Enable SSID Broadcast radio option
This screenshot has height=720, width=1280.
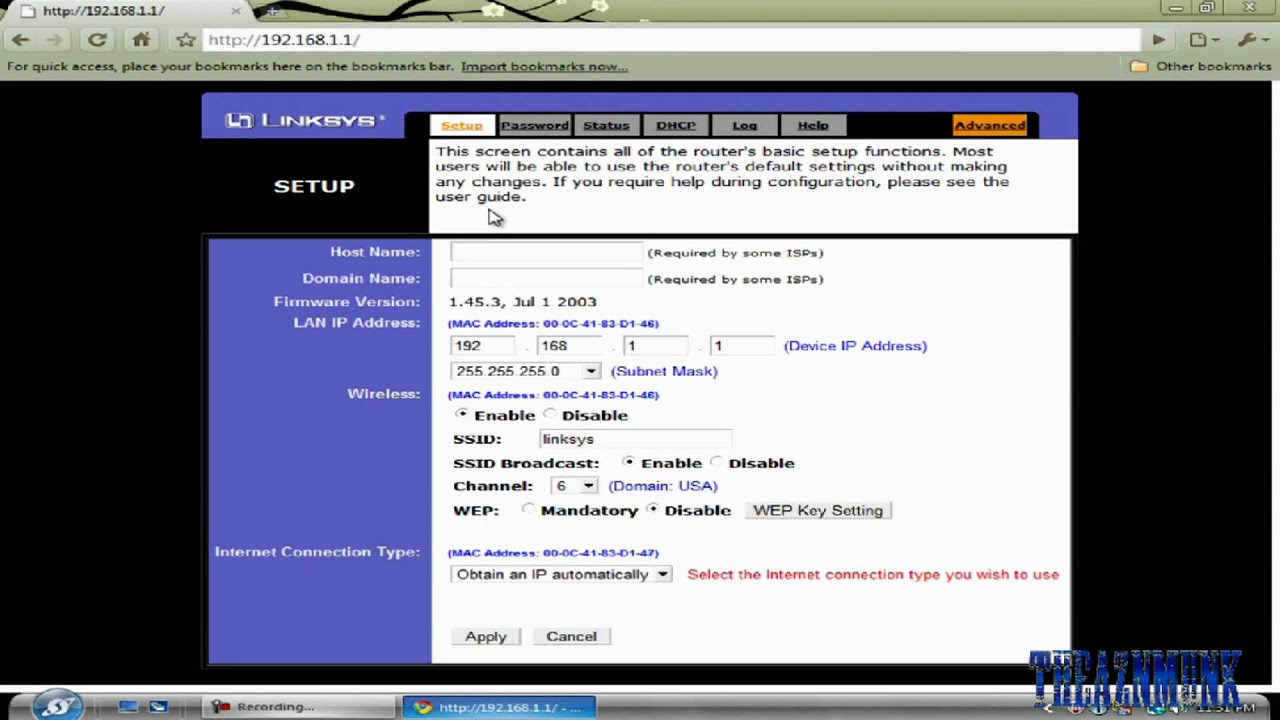[x=628, y=462]
